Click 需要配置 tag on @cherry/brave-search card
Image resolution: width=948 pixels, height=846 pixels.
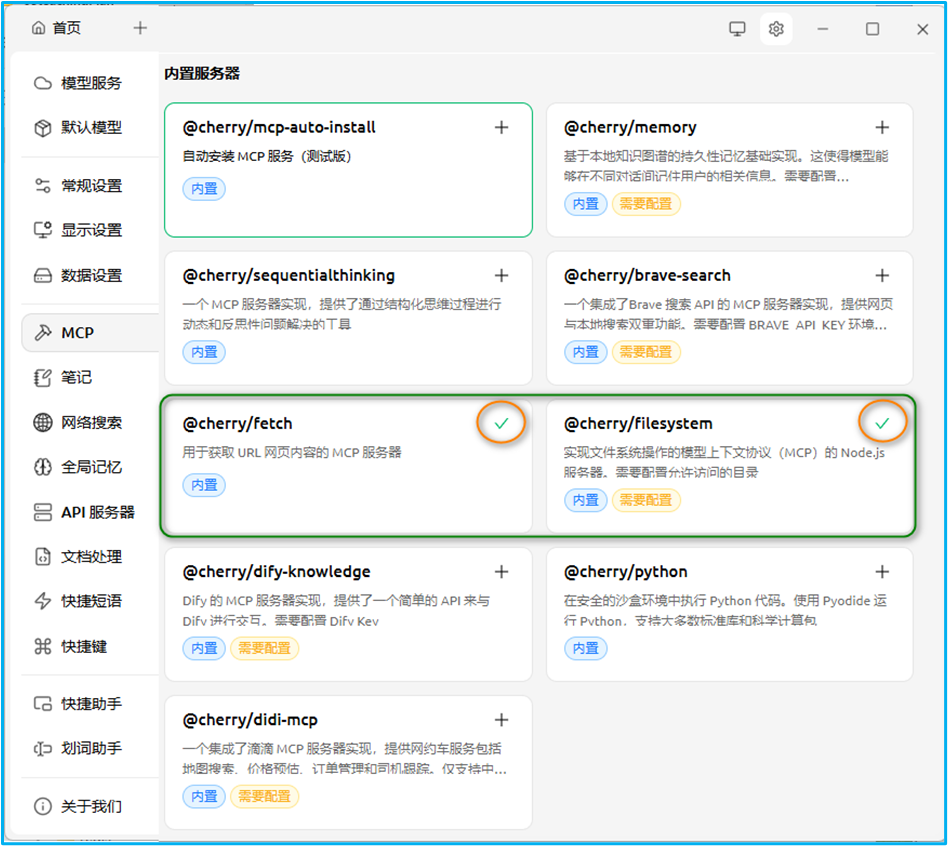[646, 352]
